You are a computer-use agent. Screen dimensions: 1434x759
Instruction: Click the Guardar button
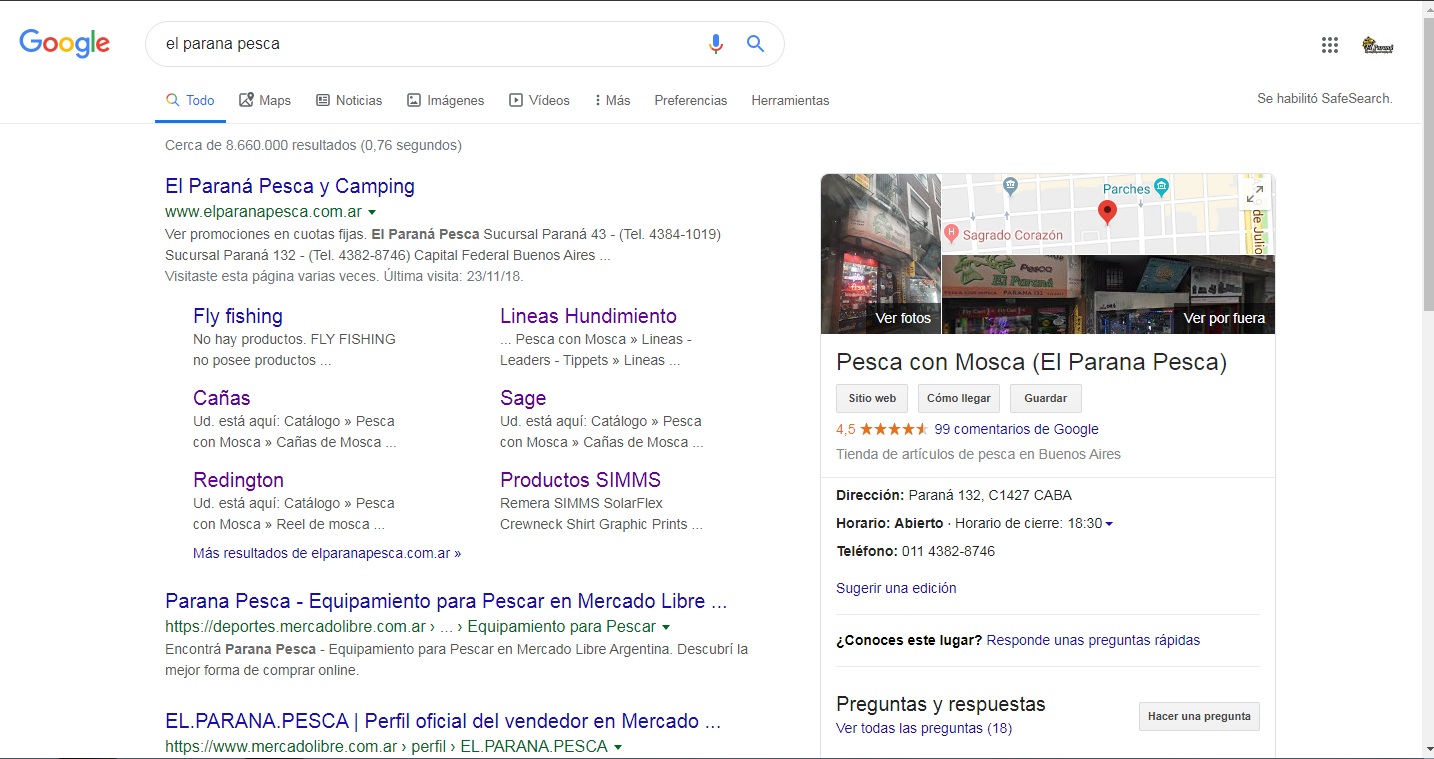(1046, 398)
